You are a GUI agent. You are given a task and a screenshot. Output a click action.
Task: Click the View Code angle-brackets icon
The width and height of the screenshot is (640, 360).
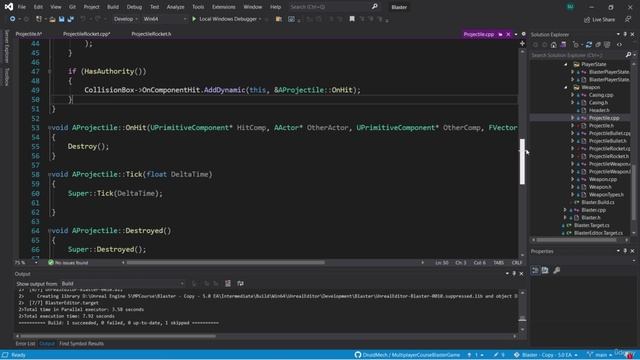point(619,44)
